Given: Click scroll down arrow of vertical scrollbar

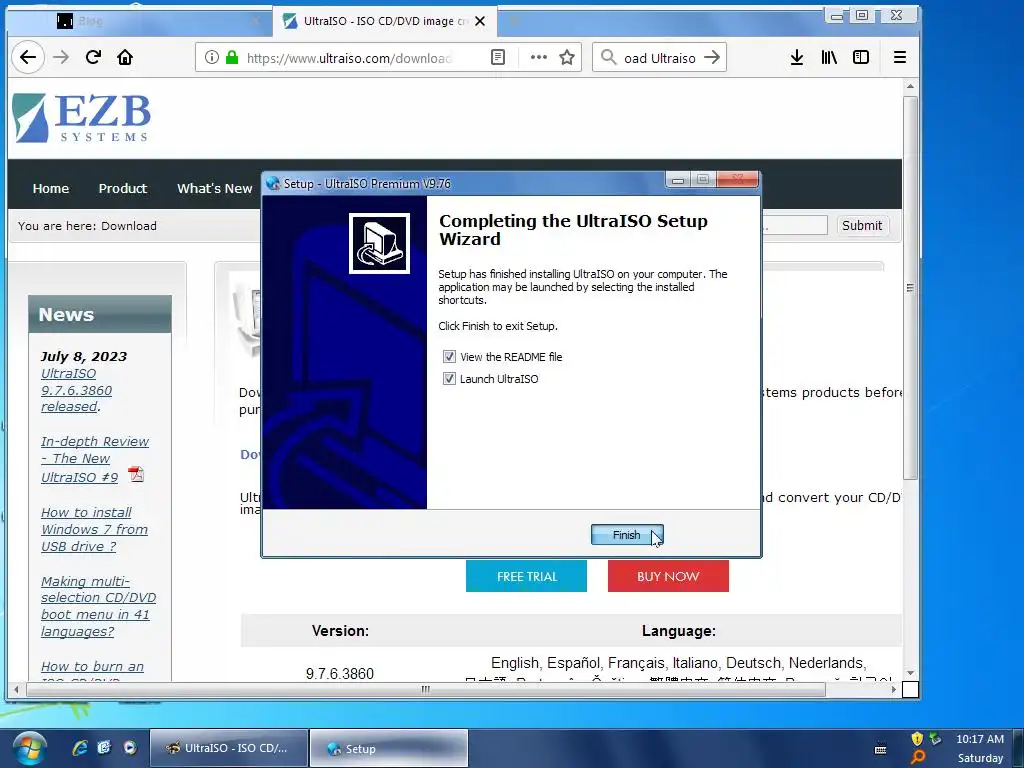Looking at the screenshot, I should pos(910,673).
